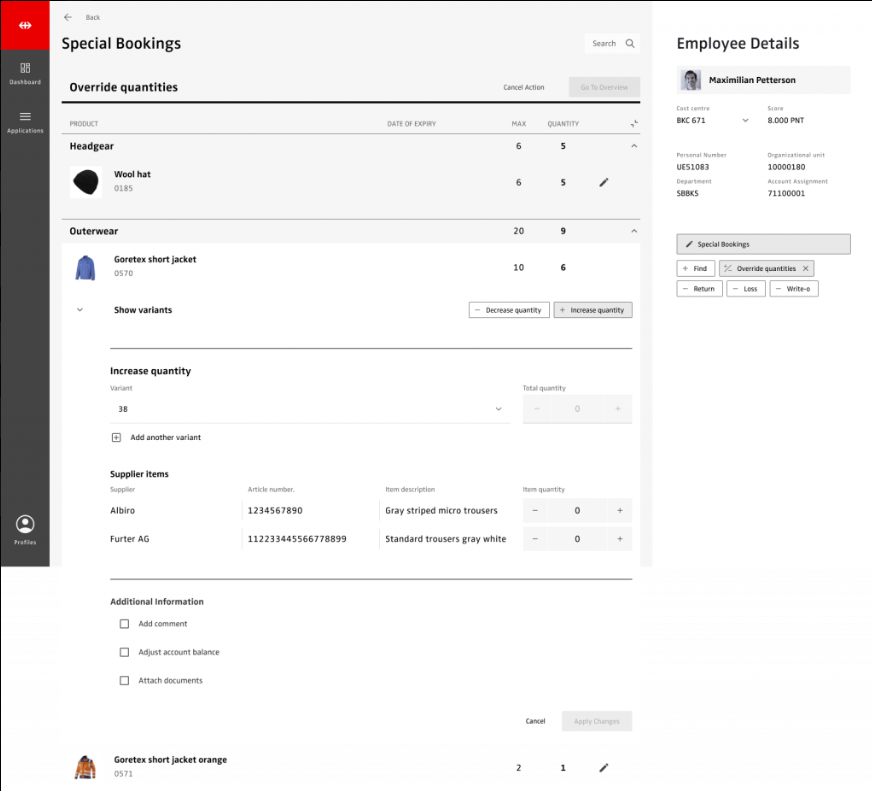This screenshot has width=872, height=791.
Task: Enable the Add comment checkbox
Action: (x=125, y=624)
